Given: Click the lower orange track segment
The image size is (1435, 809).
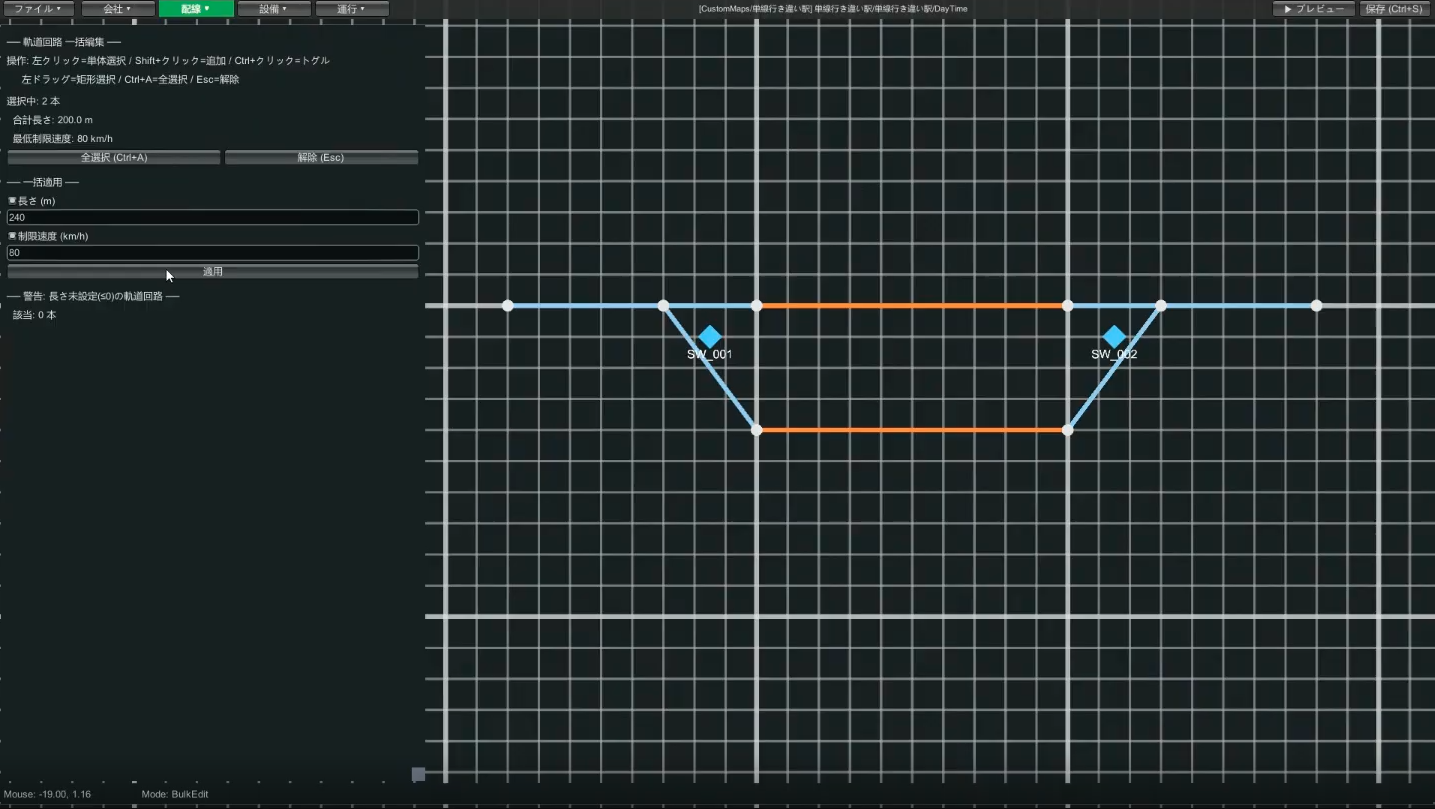Looking at the screenshot, I should 912,430.
